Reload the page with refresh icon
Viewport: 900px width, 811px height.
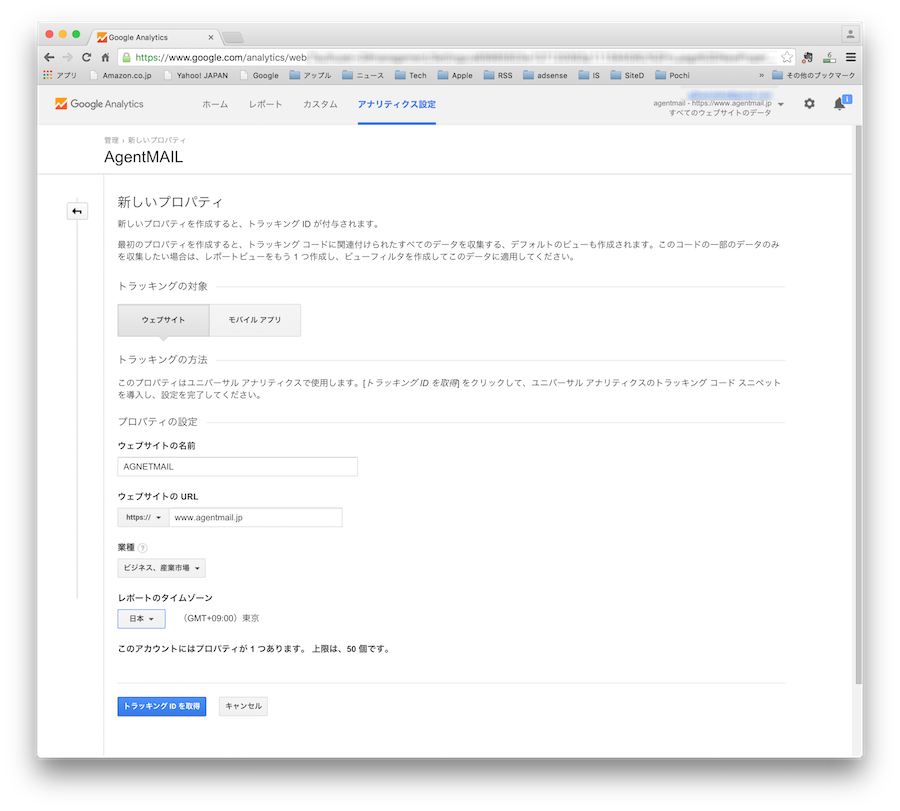click(x=86, y=57)
